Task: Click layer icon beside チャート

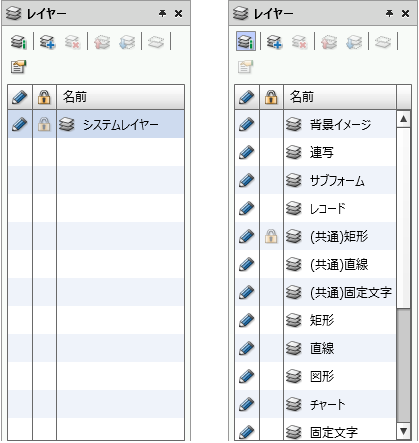Action: point(294,404)
